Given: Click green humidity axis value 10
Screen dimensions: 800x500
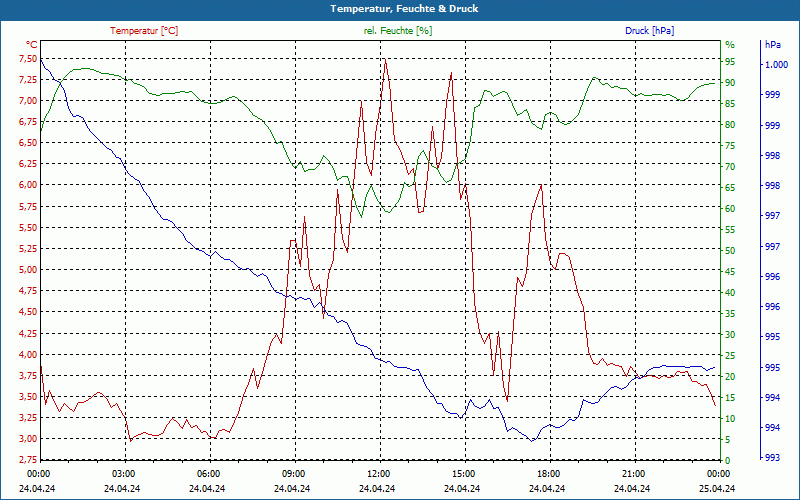Looking at the screenshot, I should (730, 419).
